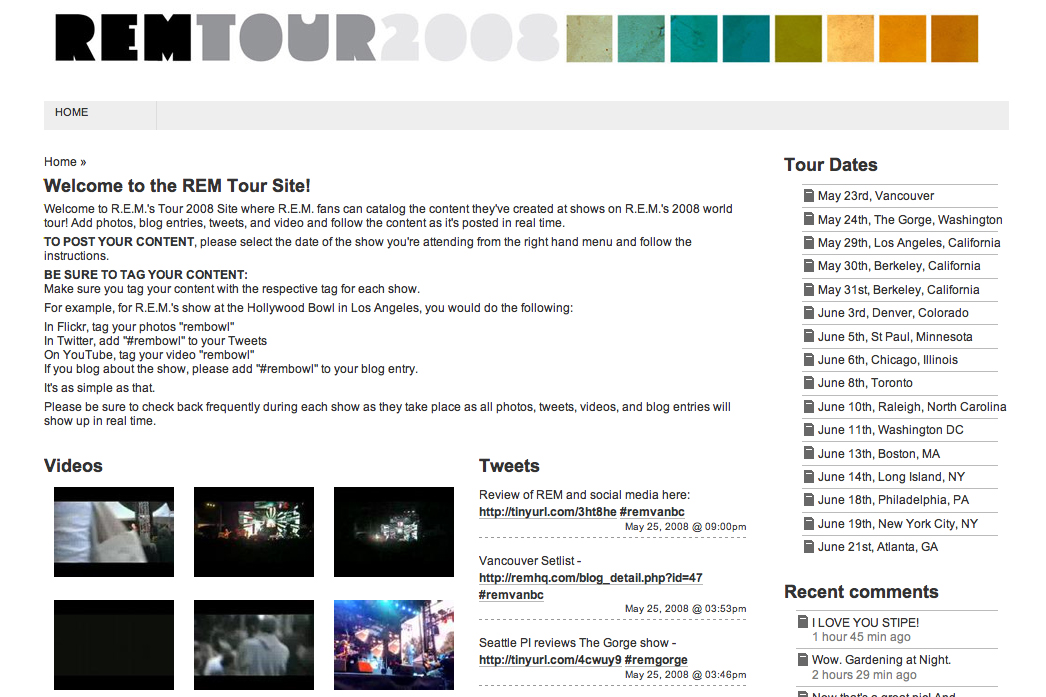The width and height of the screenshot is (1046, 697).
Task: Open the HOME navigation tab
Action: 71,112
